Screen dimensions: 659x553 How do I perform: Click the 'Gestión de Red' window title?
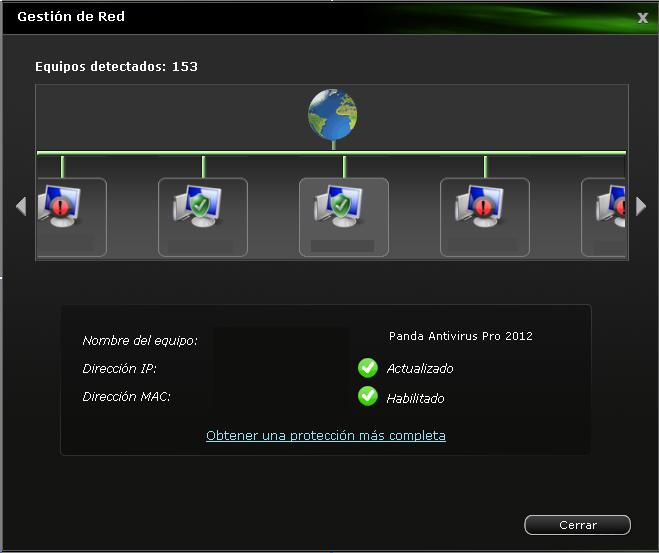[x=71, y=16]
